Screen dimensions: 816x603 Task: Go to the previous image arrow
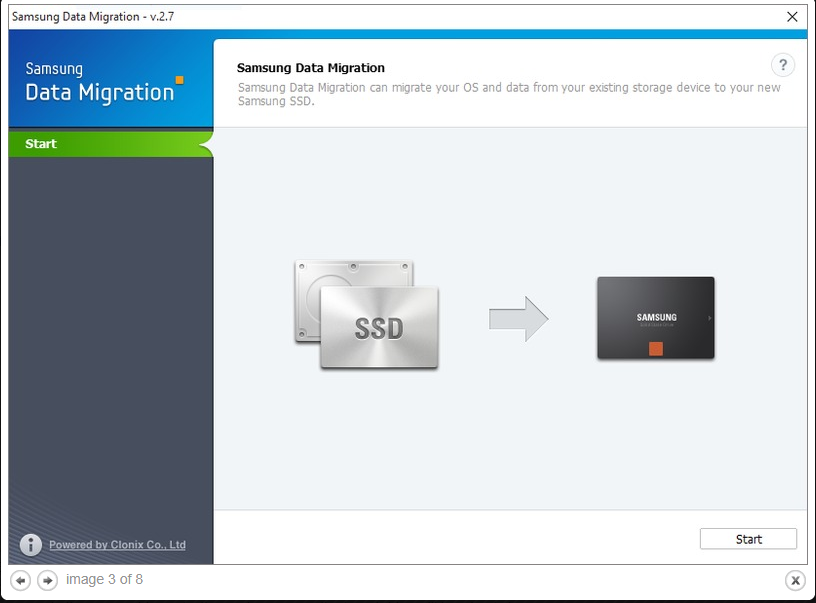(20, 580)
